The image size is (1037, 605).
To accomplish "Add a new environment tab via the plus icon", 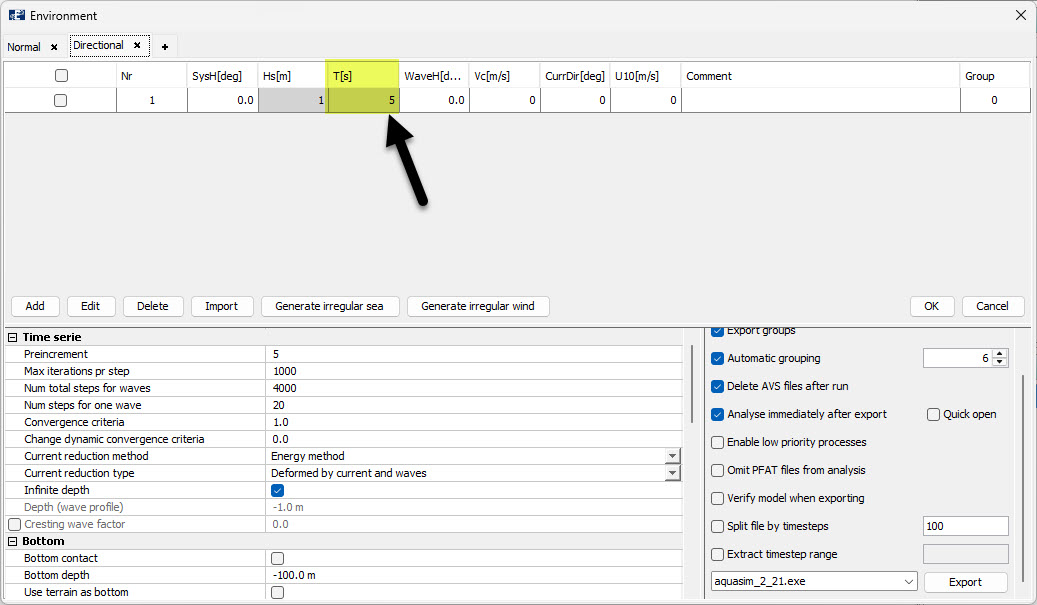I will pos(165,46).
